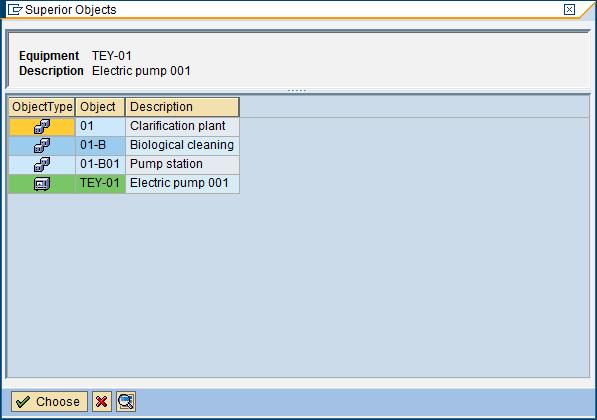Click the green checkmark Choose button
The width and height of the screenshot is (597, 420).
[49, 402]
